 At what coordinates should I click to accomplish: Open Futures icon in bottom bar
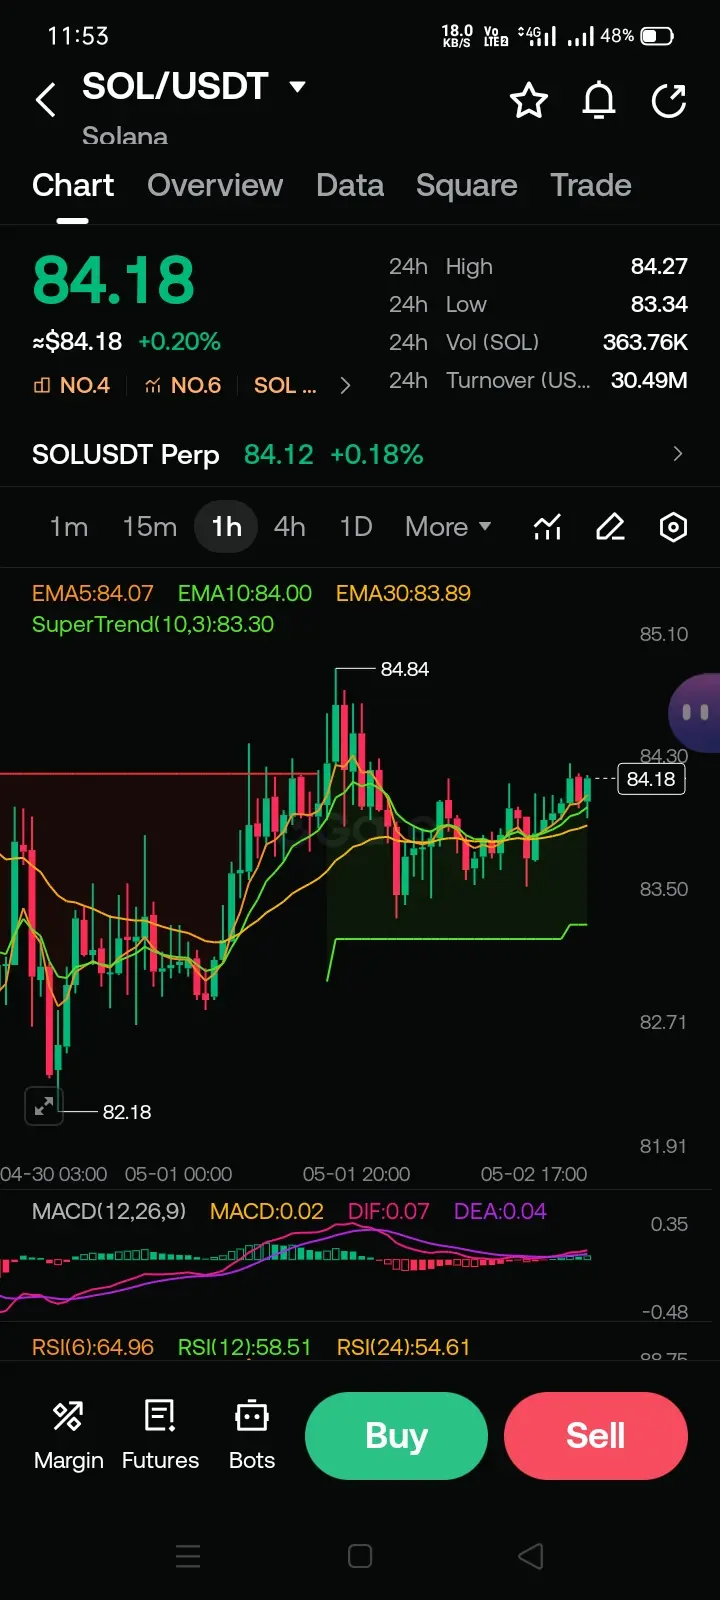click(x=160, y=1436)
